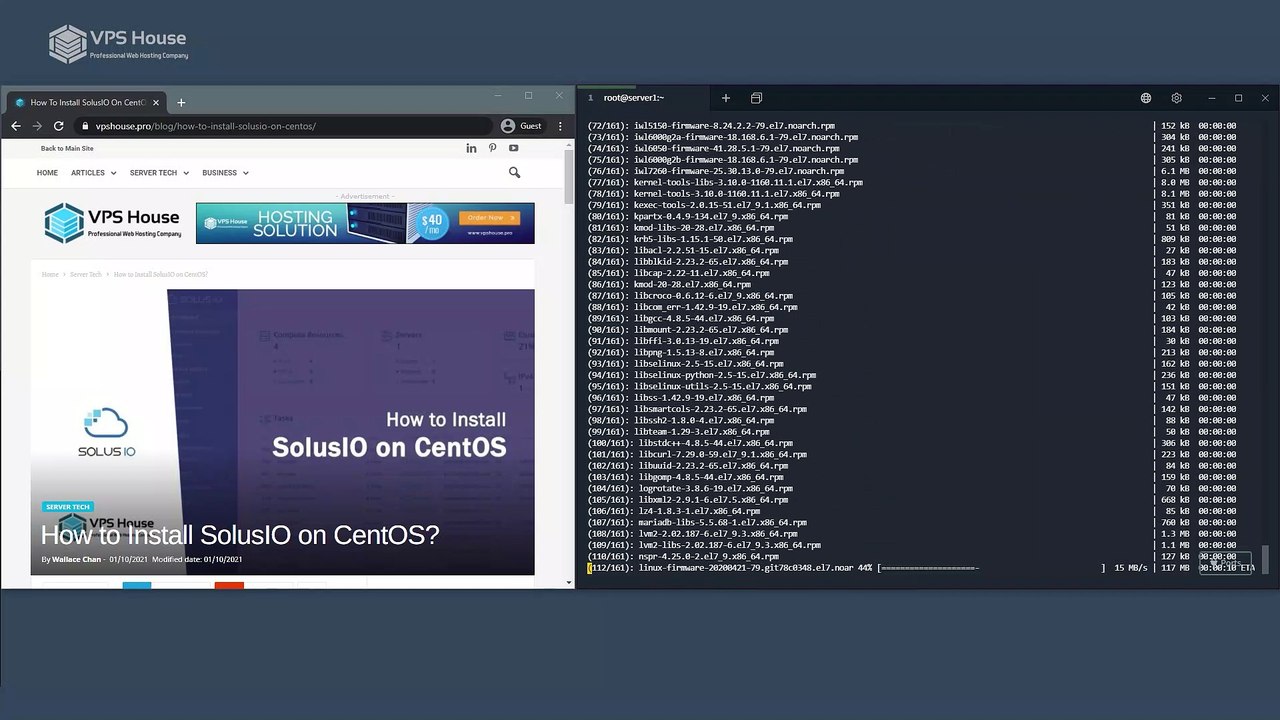
Task: Expand the ARTICLES dropdown menu
Action: coord(93,173)
